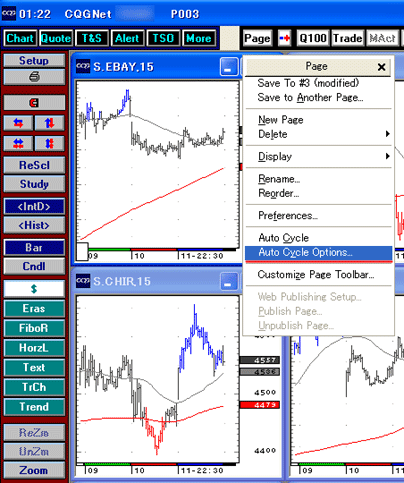Click the small white box in S.EBAY chart corner
The image size is (404, 483).
tap(82, 251)
